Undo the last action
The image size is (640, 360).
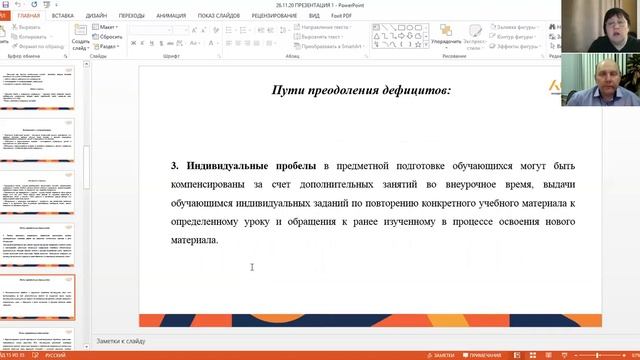point(18,4)
